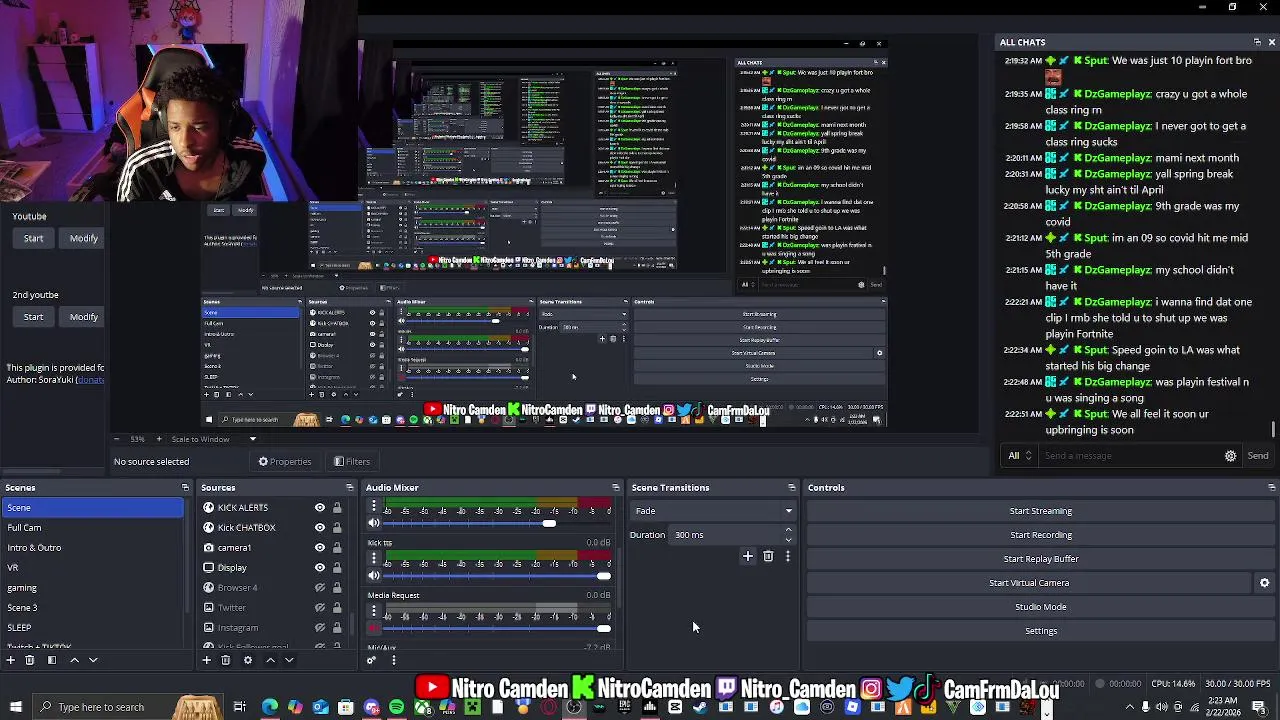Image resolution: width=1280 pixels, height=720 pixels.
Task: Open chat settings gear in All Chats dock
Action: coord(1230,456)
